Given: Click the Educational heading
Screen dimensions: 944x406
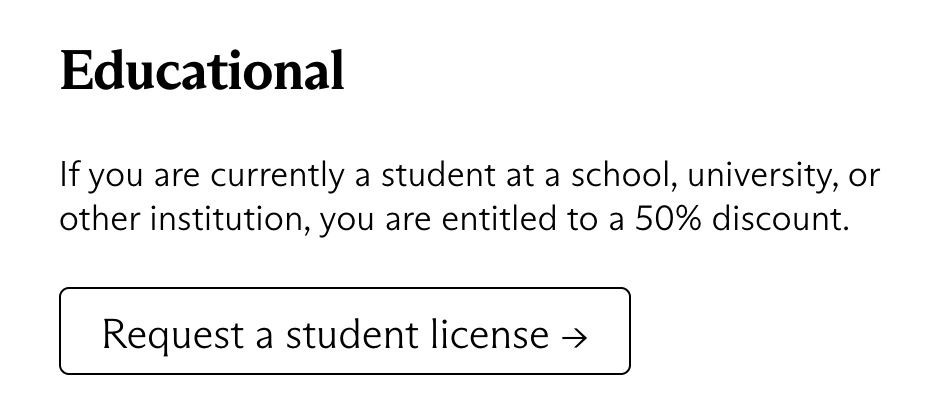Looking at the screenshot, I should [x=202, y=72].
